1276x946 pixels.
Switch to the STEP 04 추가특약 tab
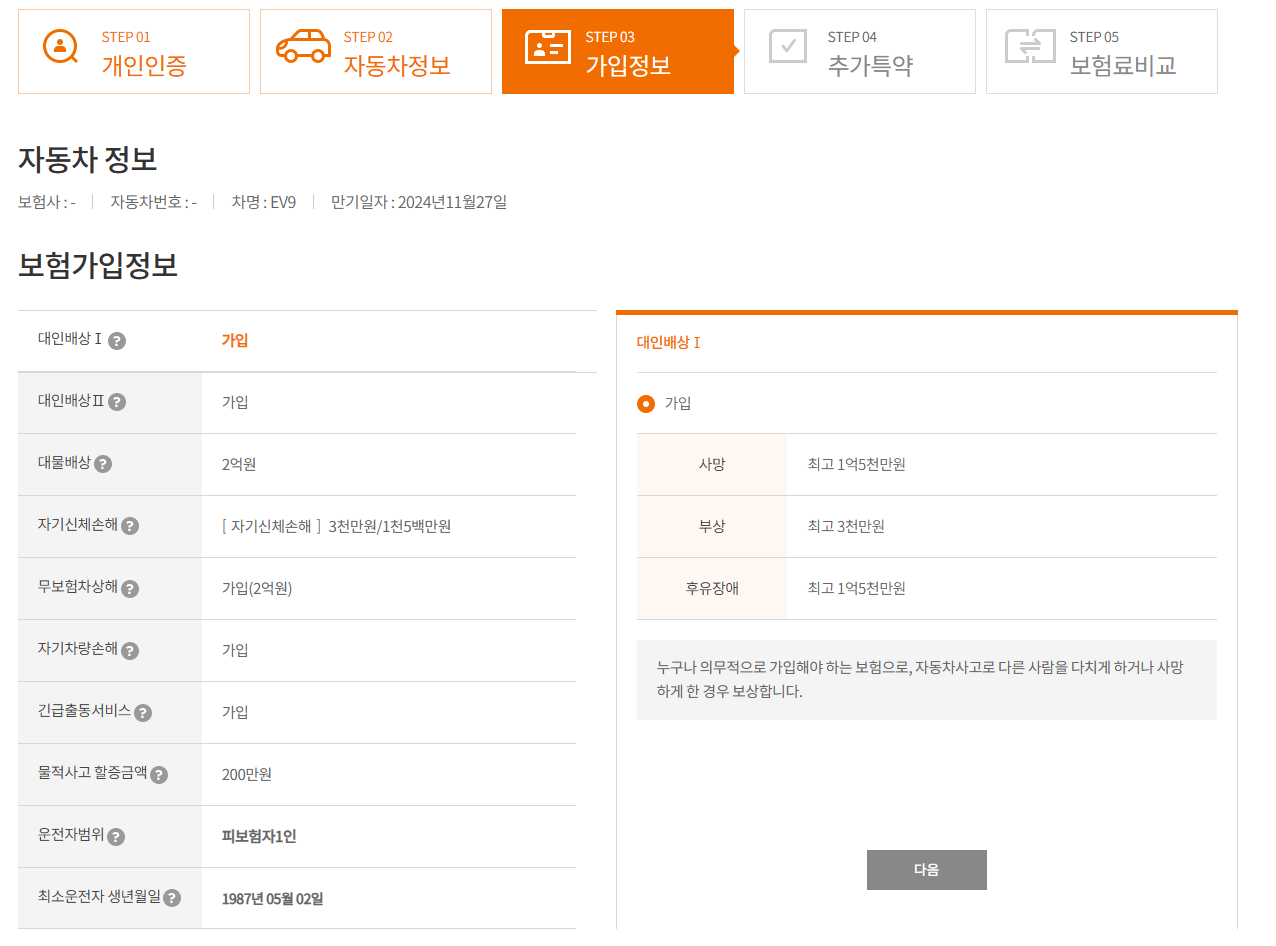tap(859, 51)
